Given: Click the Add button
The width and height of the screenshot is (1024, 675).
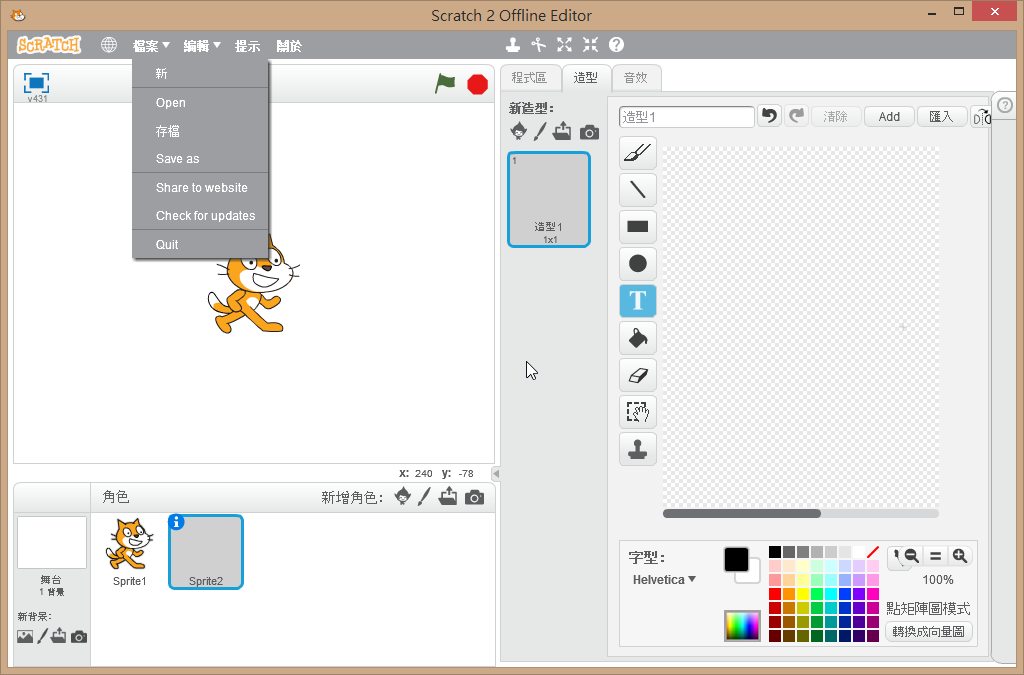Looking at the screenshot, I should (889, 117).
